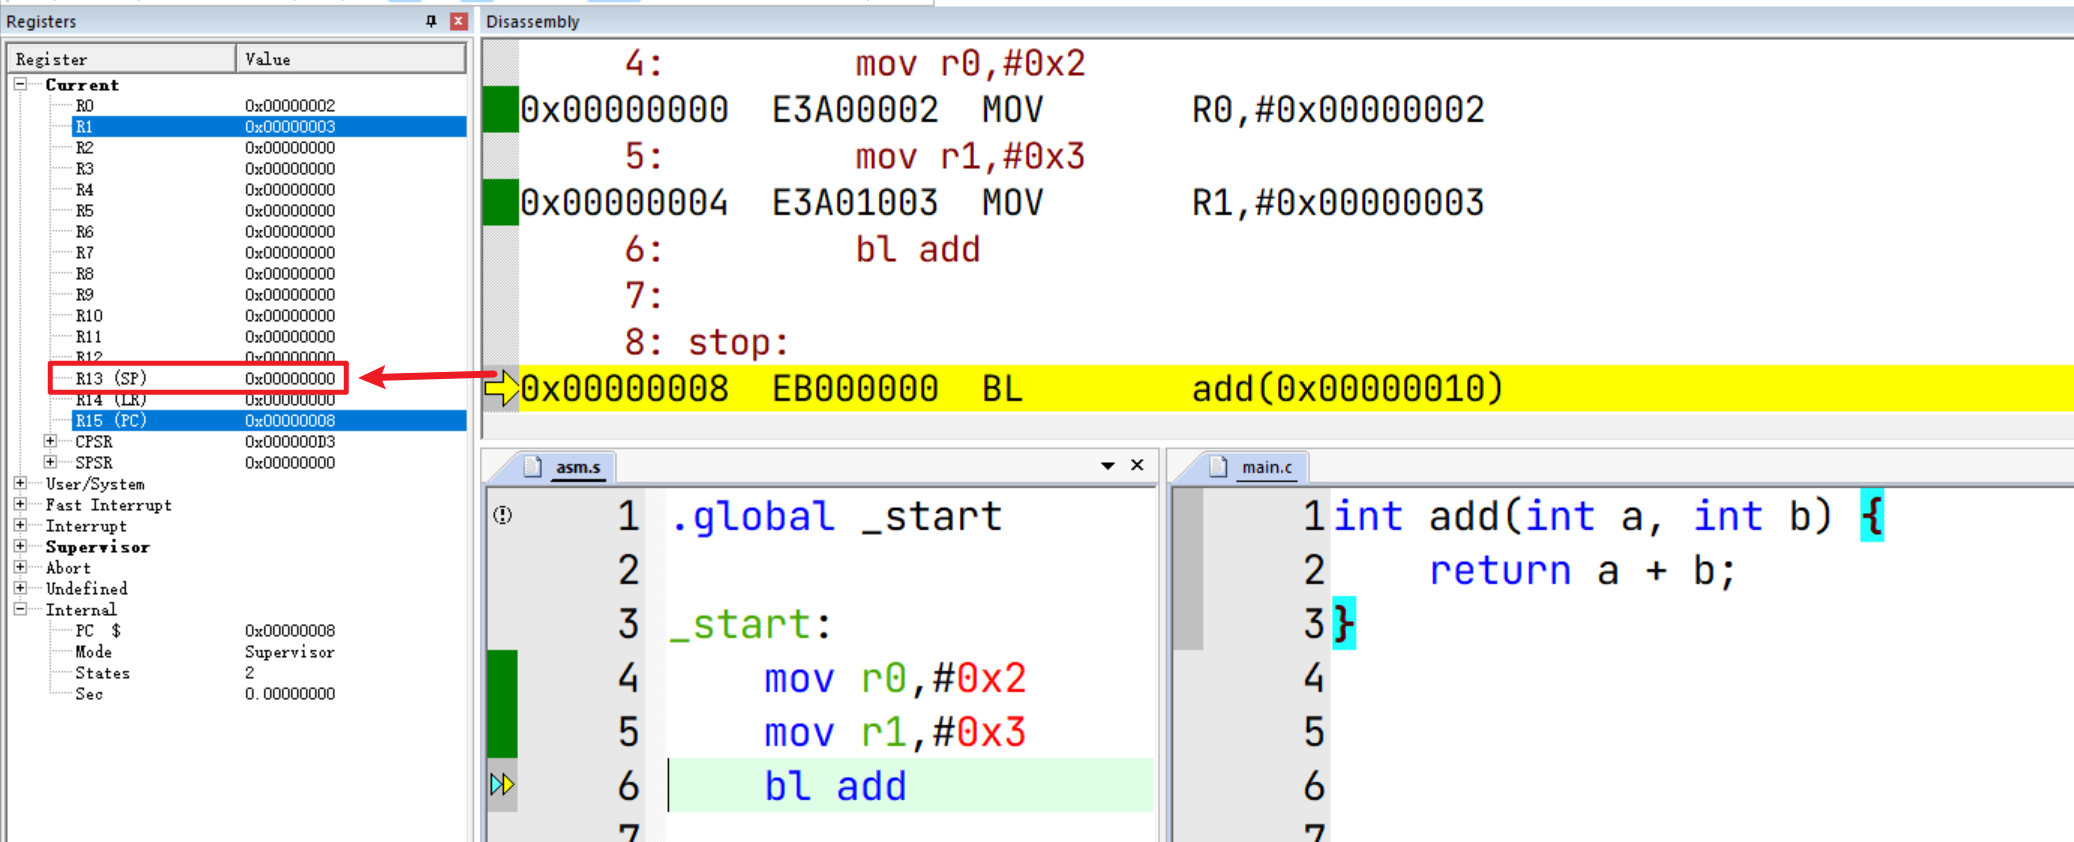Select the R6 register row

(268, 232)
